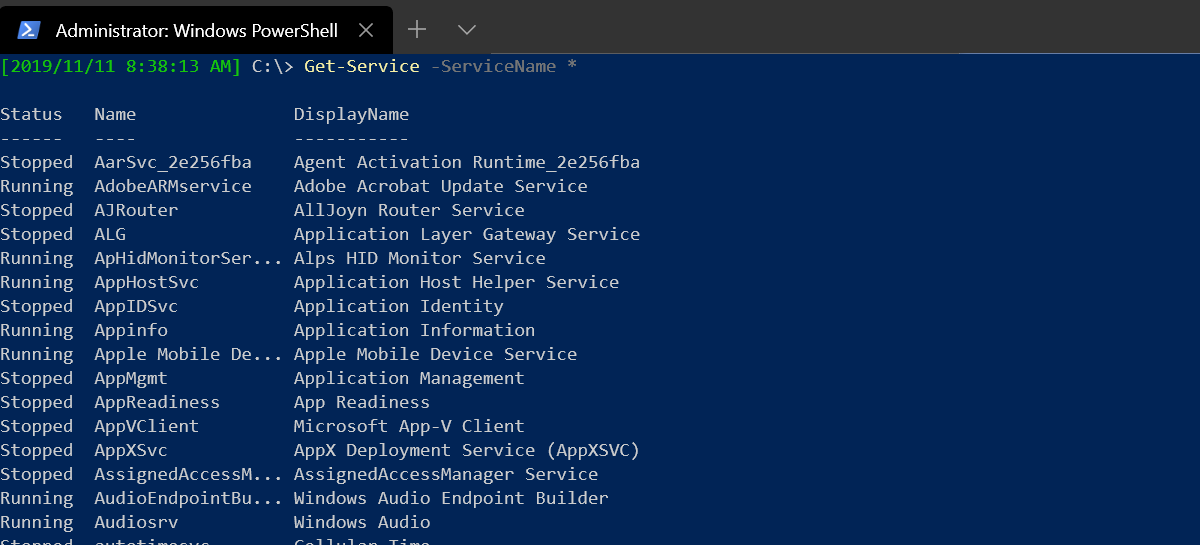Click Application Layer Gateway Service text
Image resolution: width=1200 pixels, height=545 pixels.
[x=467, y=234]
